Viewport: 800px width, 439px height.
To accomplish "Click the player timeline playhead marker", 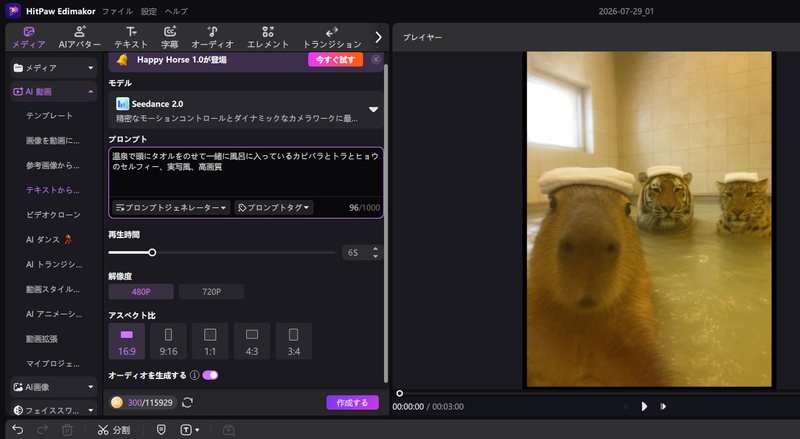I will point(399,393).
